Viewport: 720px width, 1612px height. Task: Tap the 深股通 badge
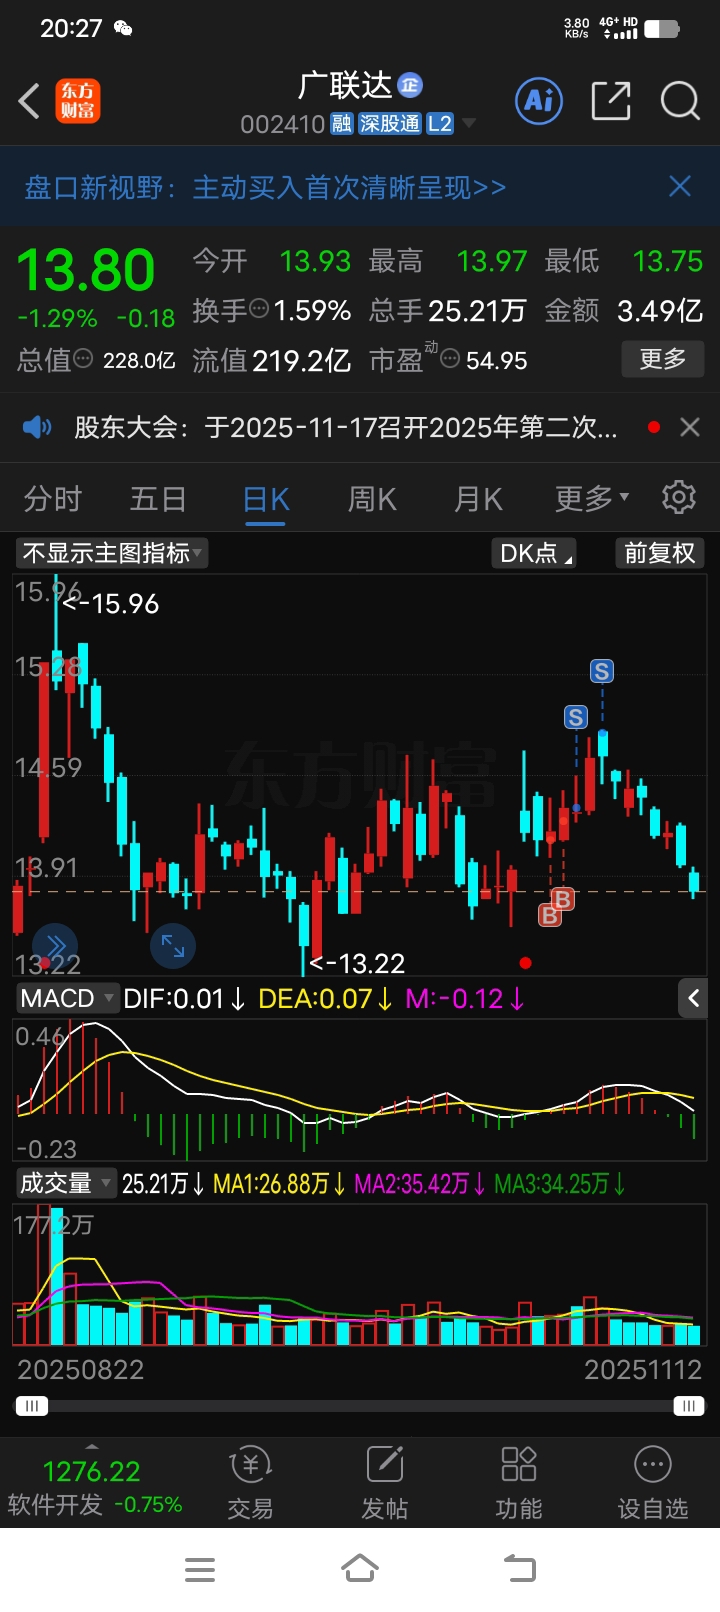pyautogui.click(x=390, y=124)
